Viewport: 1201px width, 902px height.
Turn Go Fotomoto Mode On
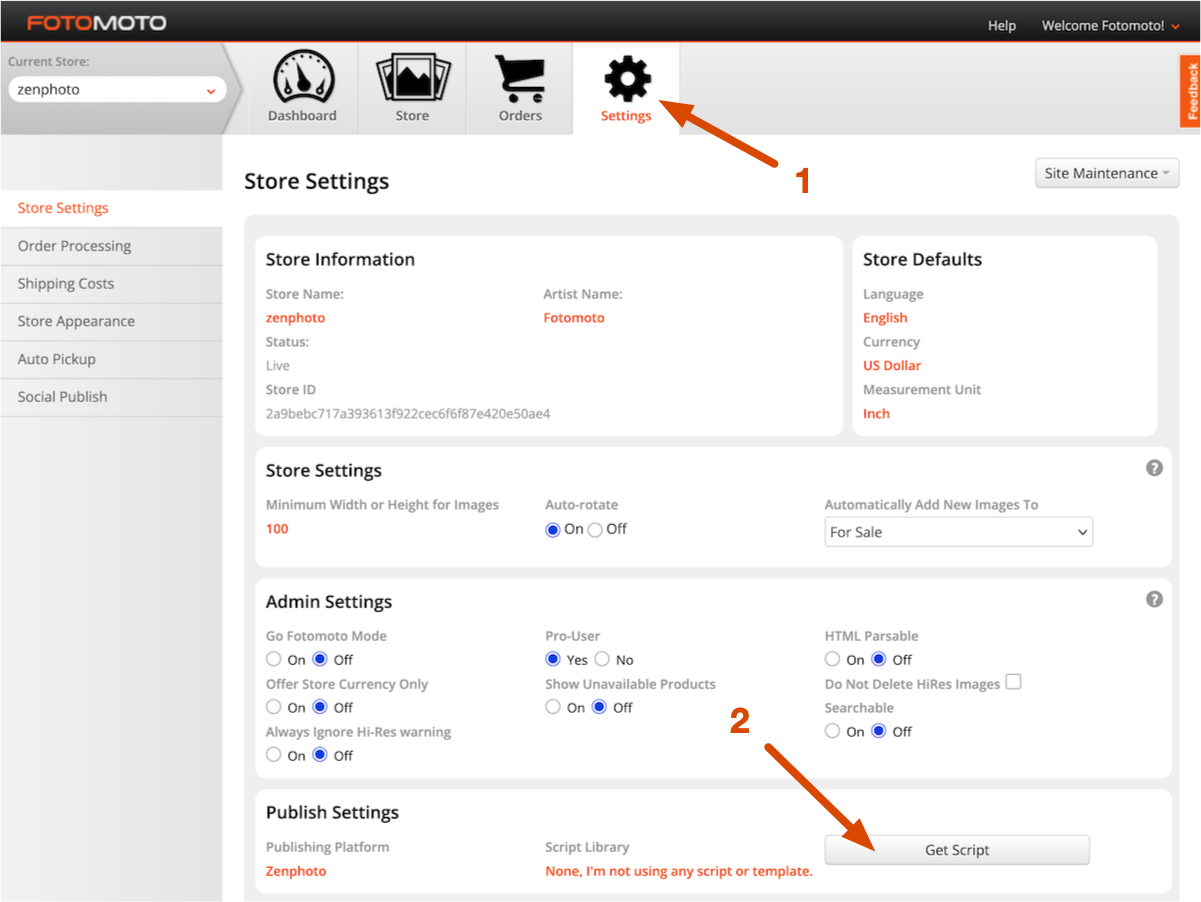[x=274, y=659]
